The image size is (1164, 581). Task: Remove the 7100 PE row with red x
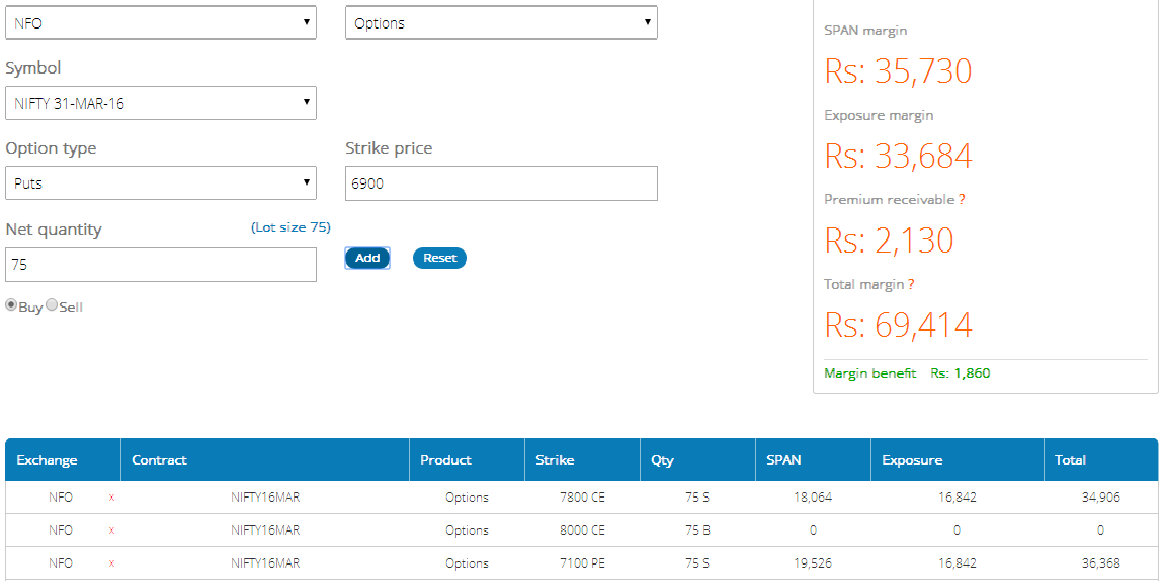pyautogui.click(x=111, y=564)
